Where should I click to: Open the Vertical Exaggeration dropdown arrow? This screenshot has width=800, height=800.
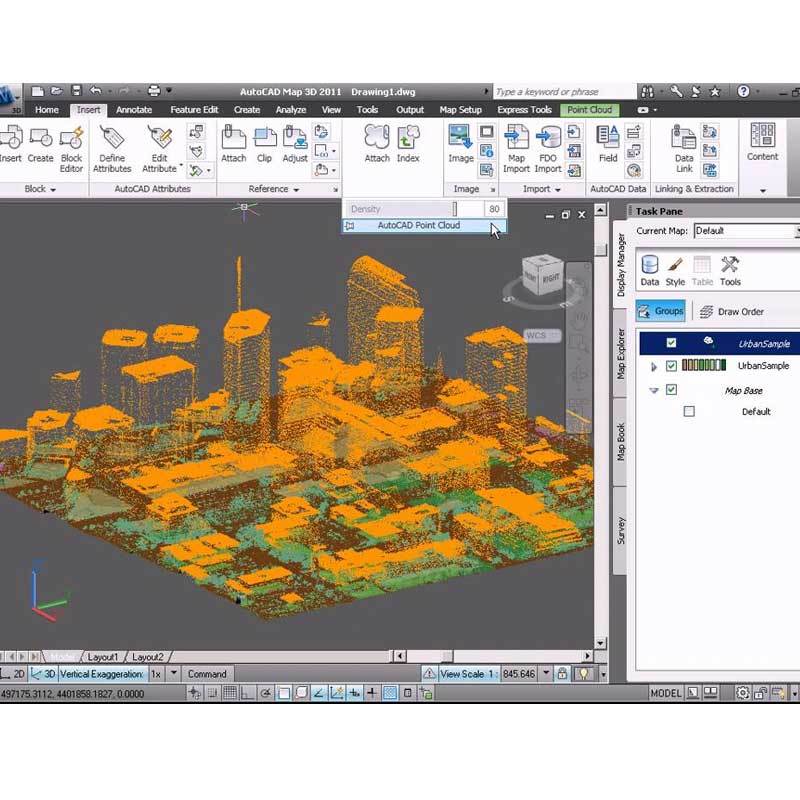tap(173, 673)
